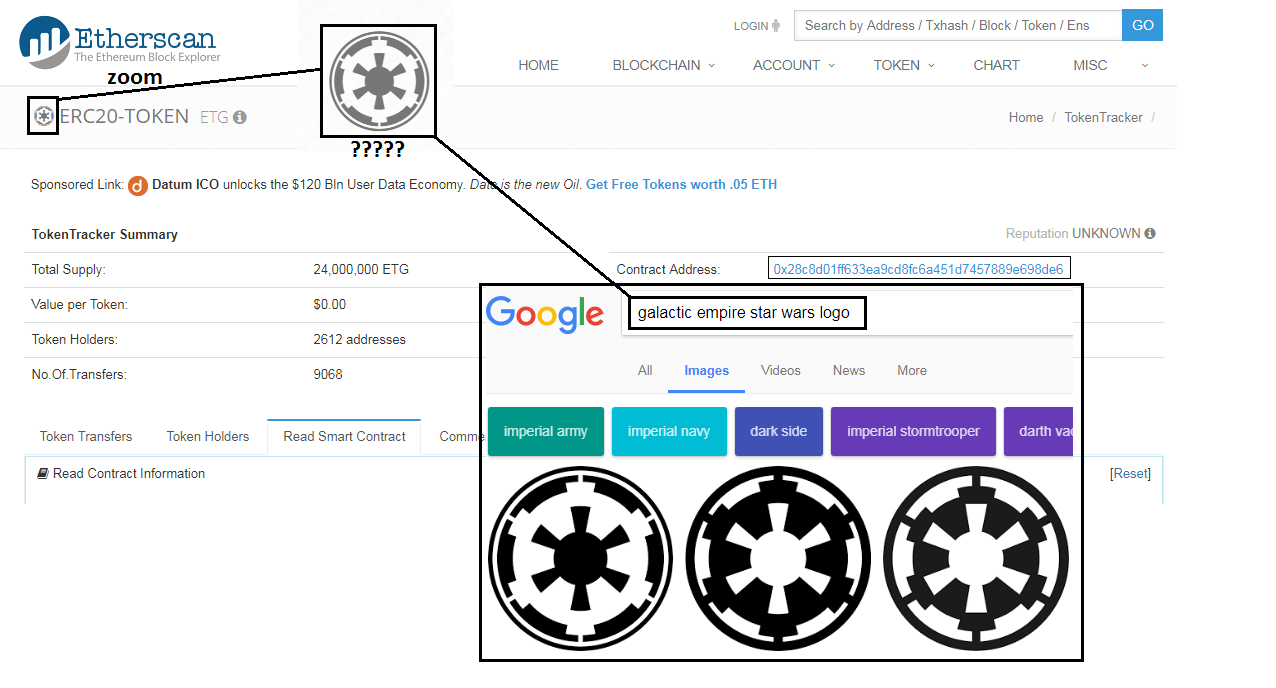1276x688 pixels.
Task: Click the GO search button
Action: click(x=1142, y=25)
